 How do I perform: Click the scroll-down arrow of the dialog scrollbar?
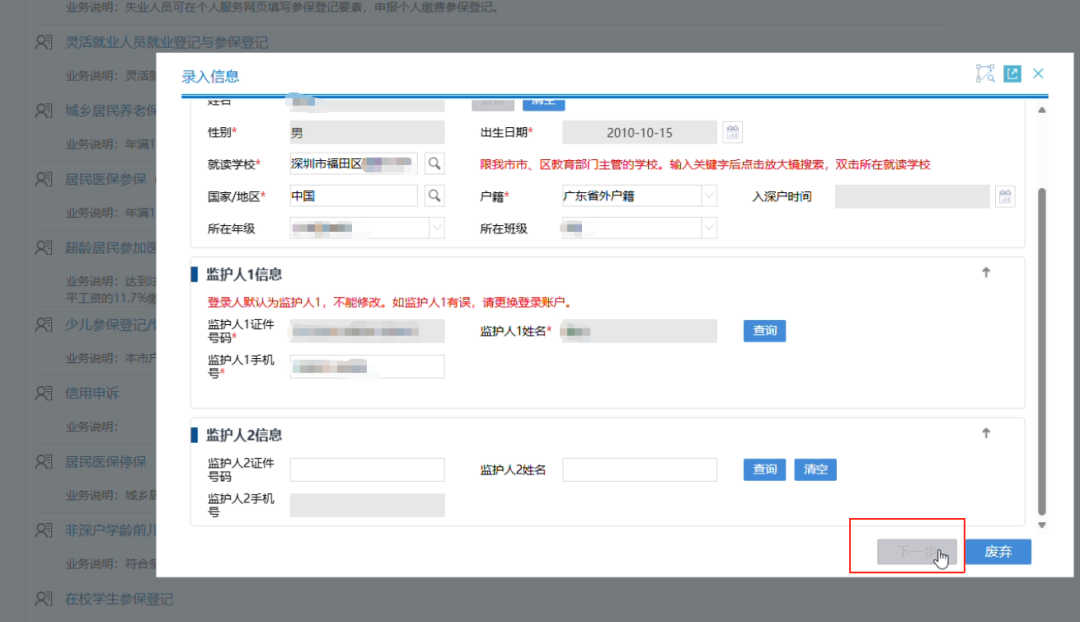[x=1042, y=525]
